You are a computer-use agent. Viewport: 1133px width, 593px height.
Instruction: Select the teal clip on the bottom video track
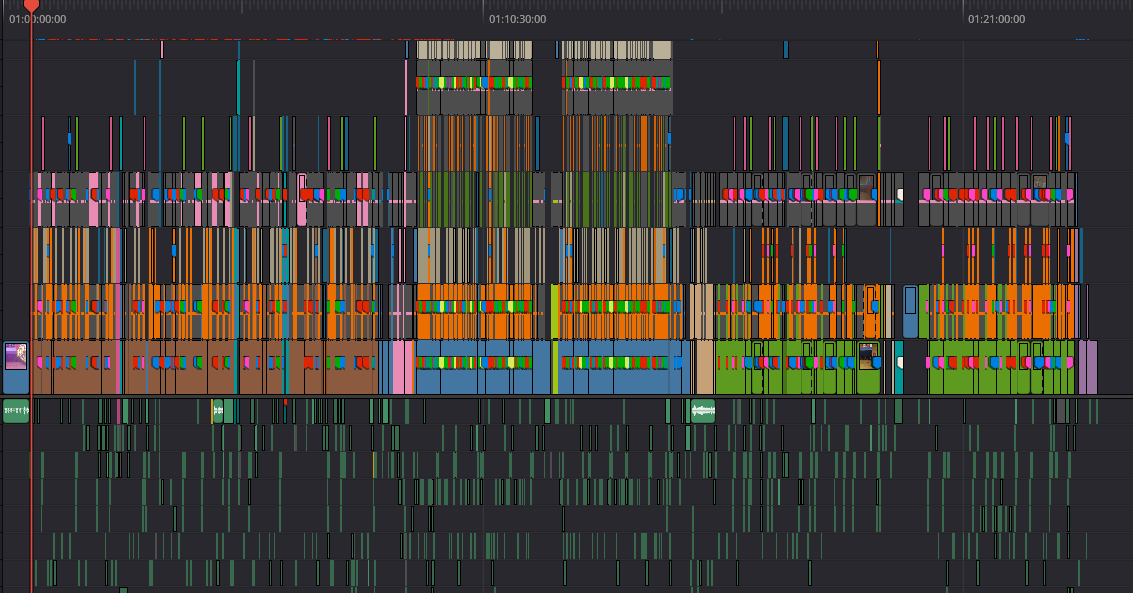[x=899, y=368]
